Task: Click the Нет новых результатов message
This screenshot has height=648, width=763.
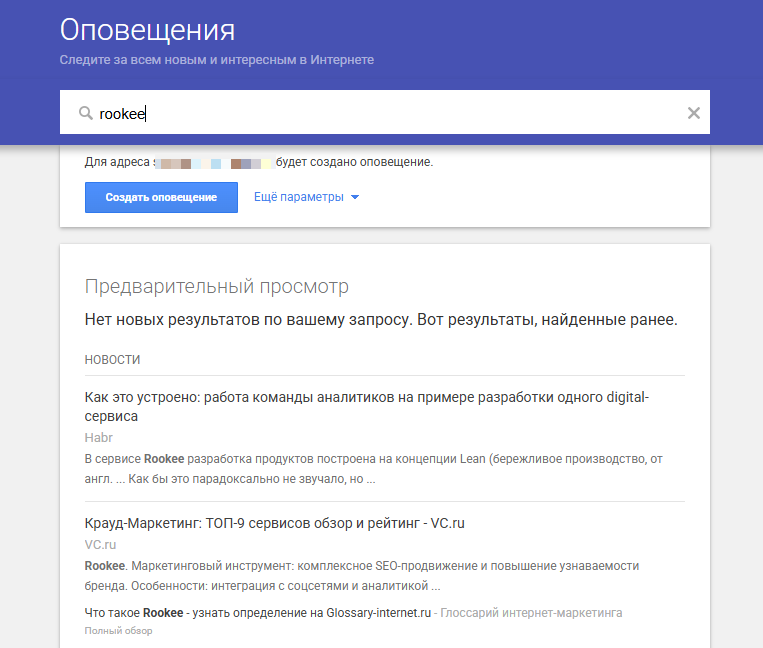Action: (381, 320)
